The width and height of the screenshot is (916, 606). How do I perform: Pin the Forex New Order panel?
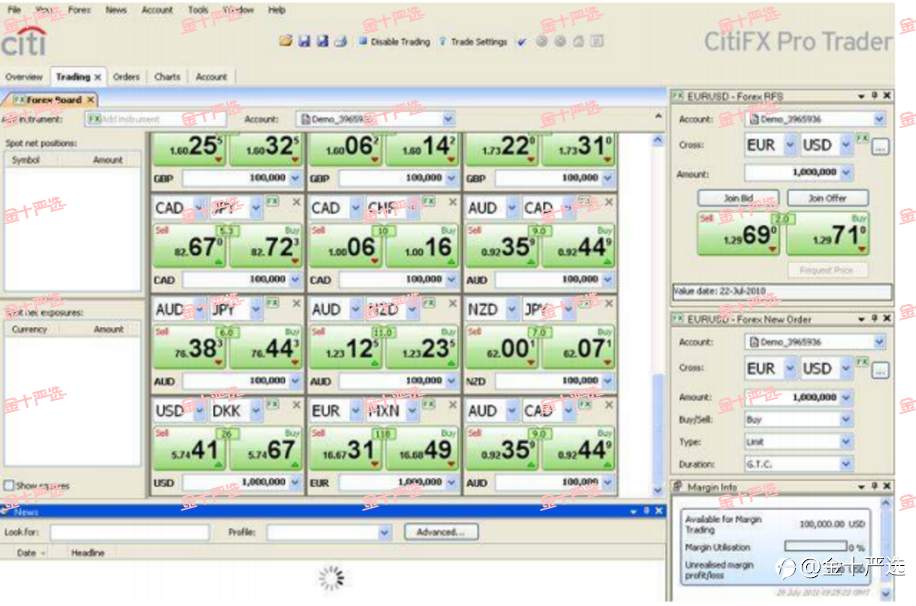[875, 318]
